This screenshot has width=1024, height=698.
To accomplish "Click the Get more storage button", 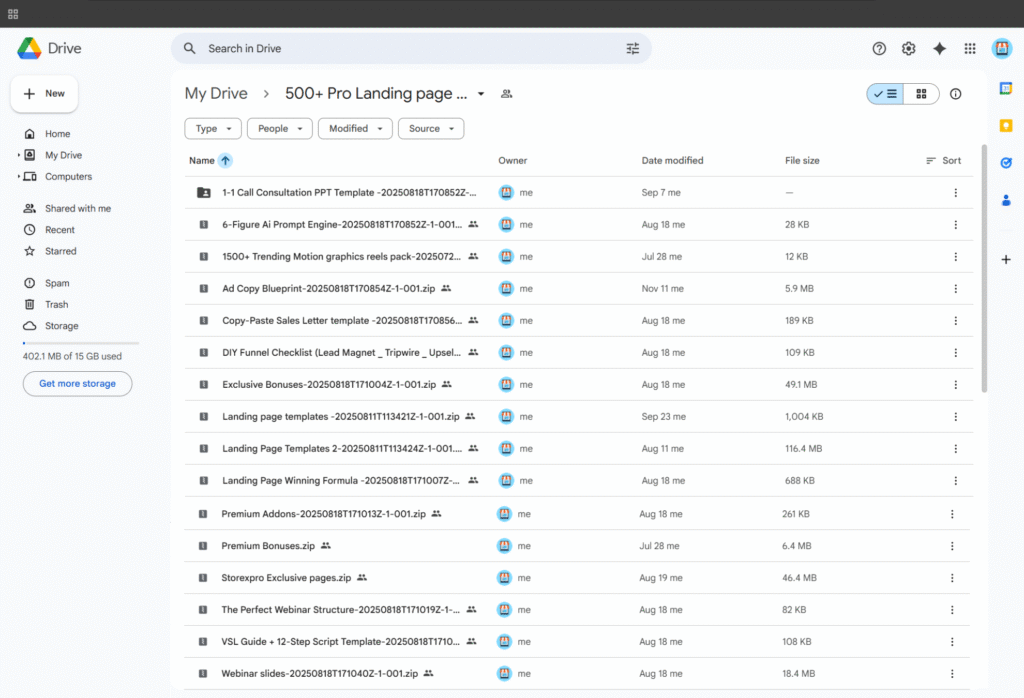I will click(77, 383).
